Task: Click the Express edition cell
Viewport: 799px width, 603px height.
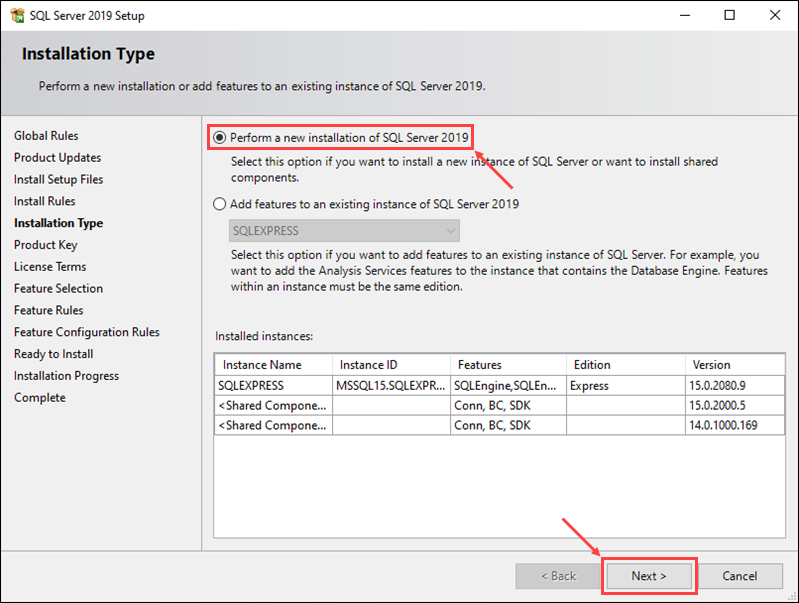Action: pos(626,386)
